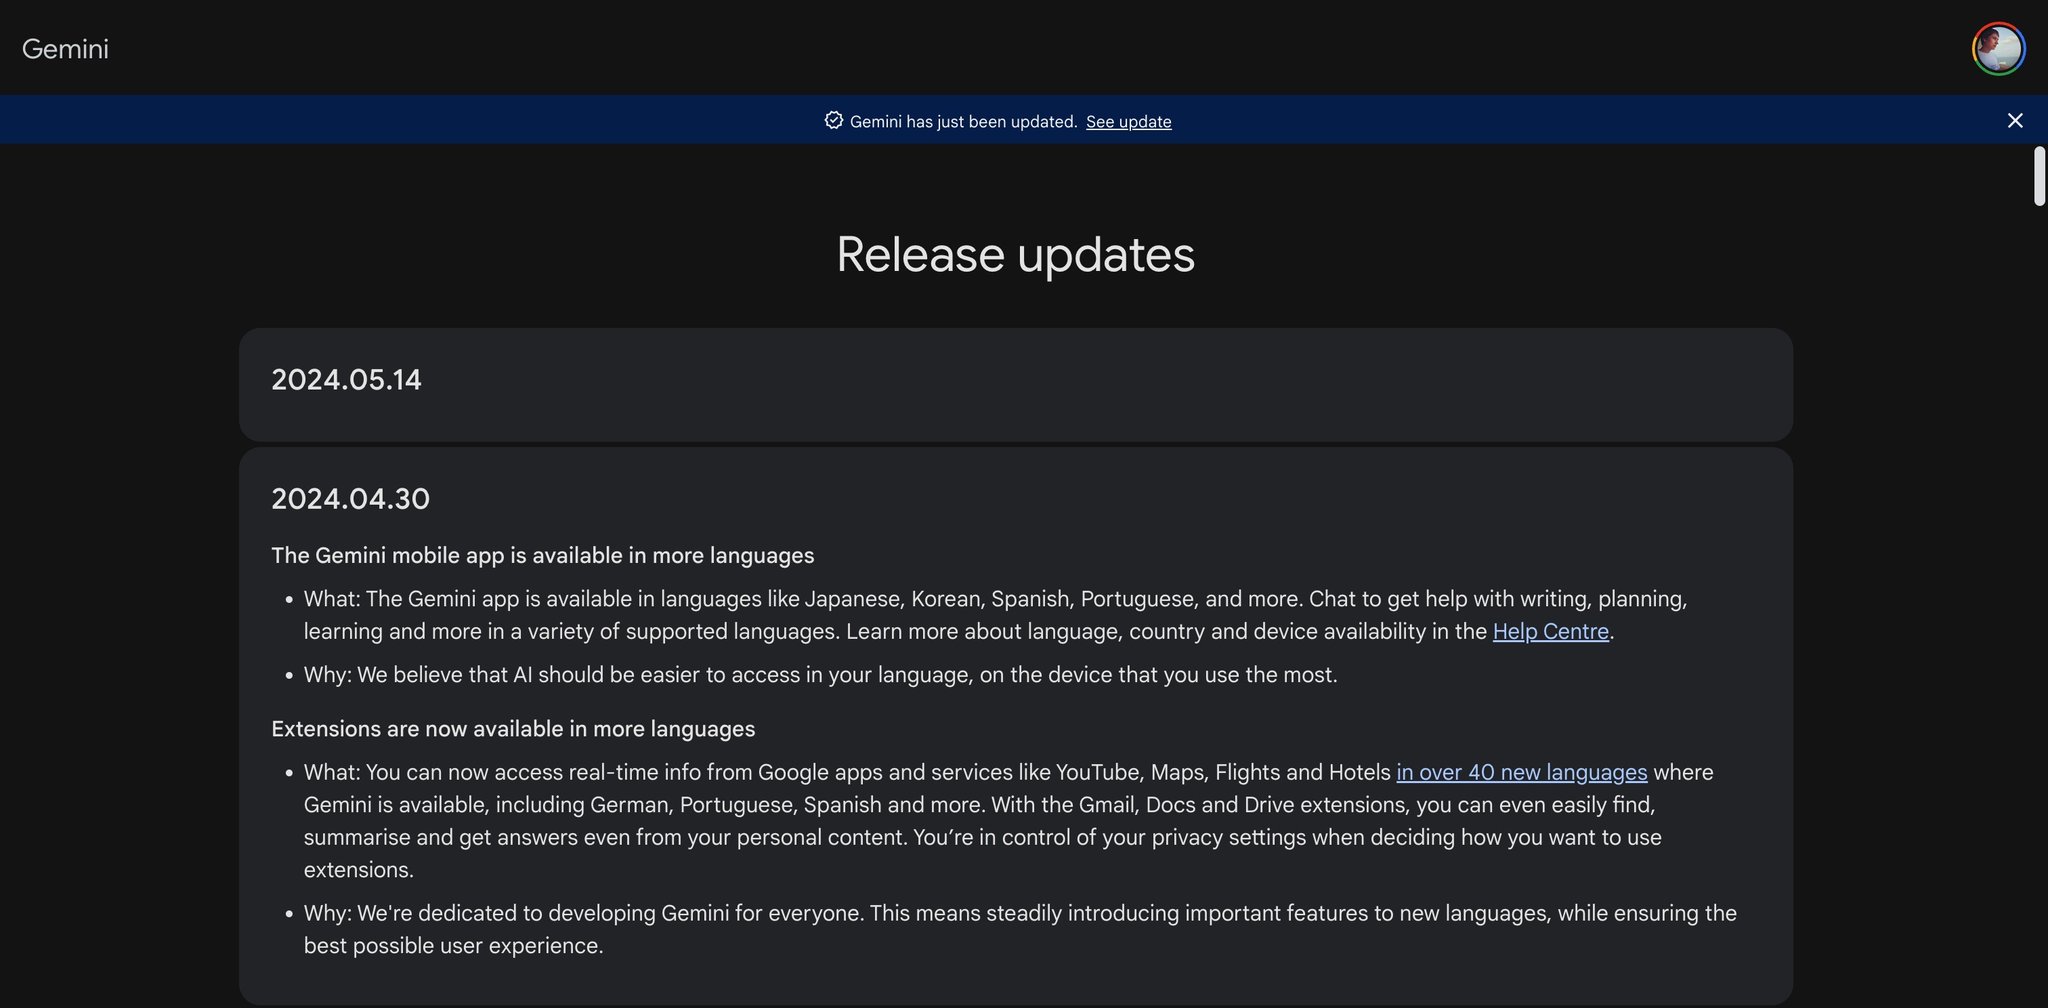Click the 'Why: We're dedicated to developing Gemini' bullet

[1020, 929]
